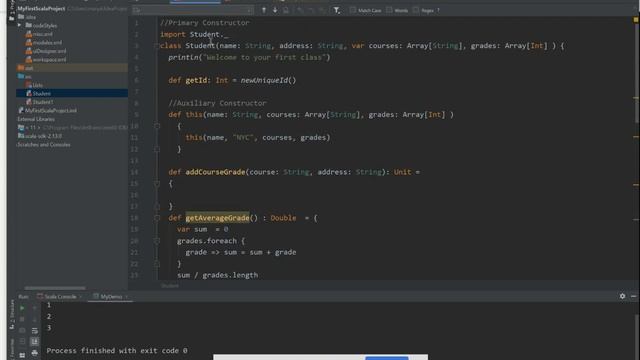Collapse auxiliary constructor fold at line 10
Screen dimensions: 640x360
[157, 126]
